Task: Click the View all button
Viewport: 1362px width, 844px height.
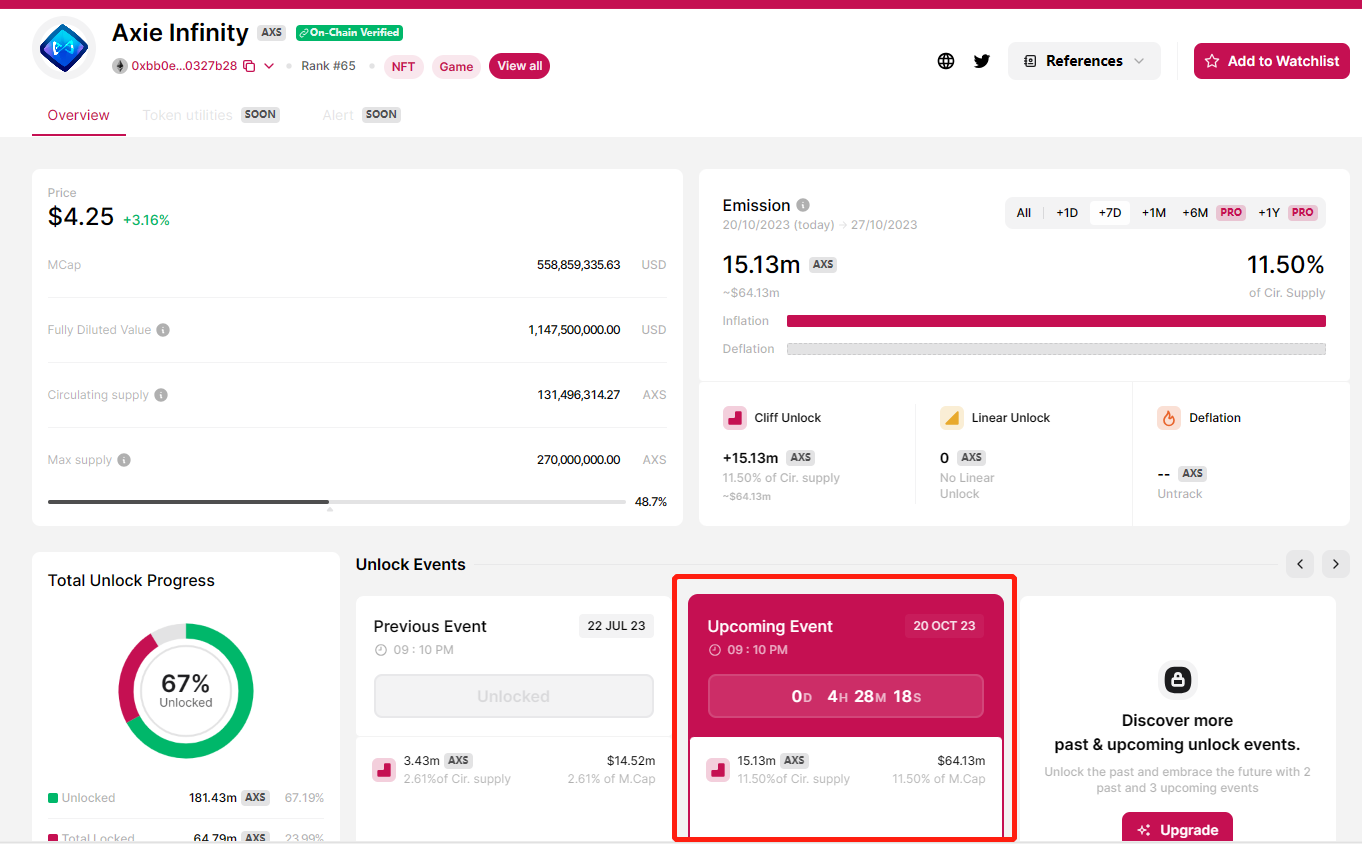Action: tap(519, 66)
